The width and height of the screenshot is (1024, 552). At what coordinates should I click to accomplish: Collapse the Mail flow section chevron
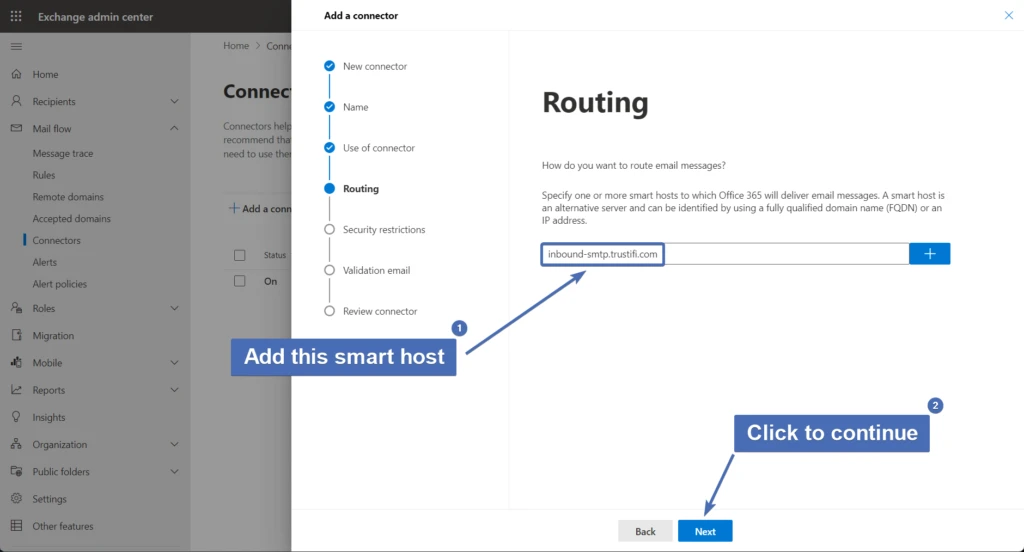pyautogui.click(x=174, y=128)
